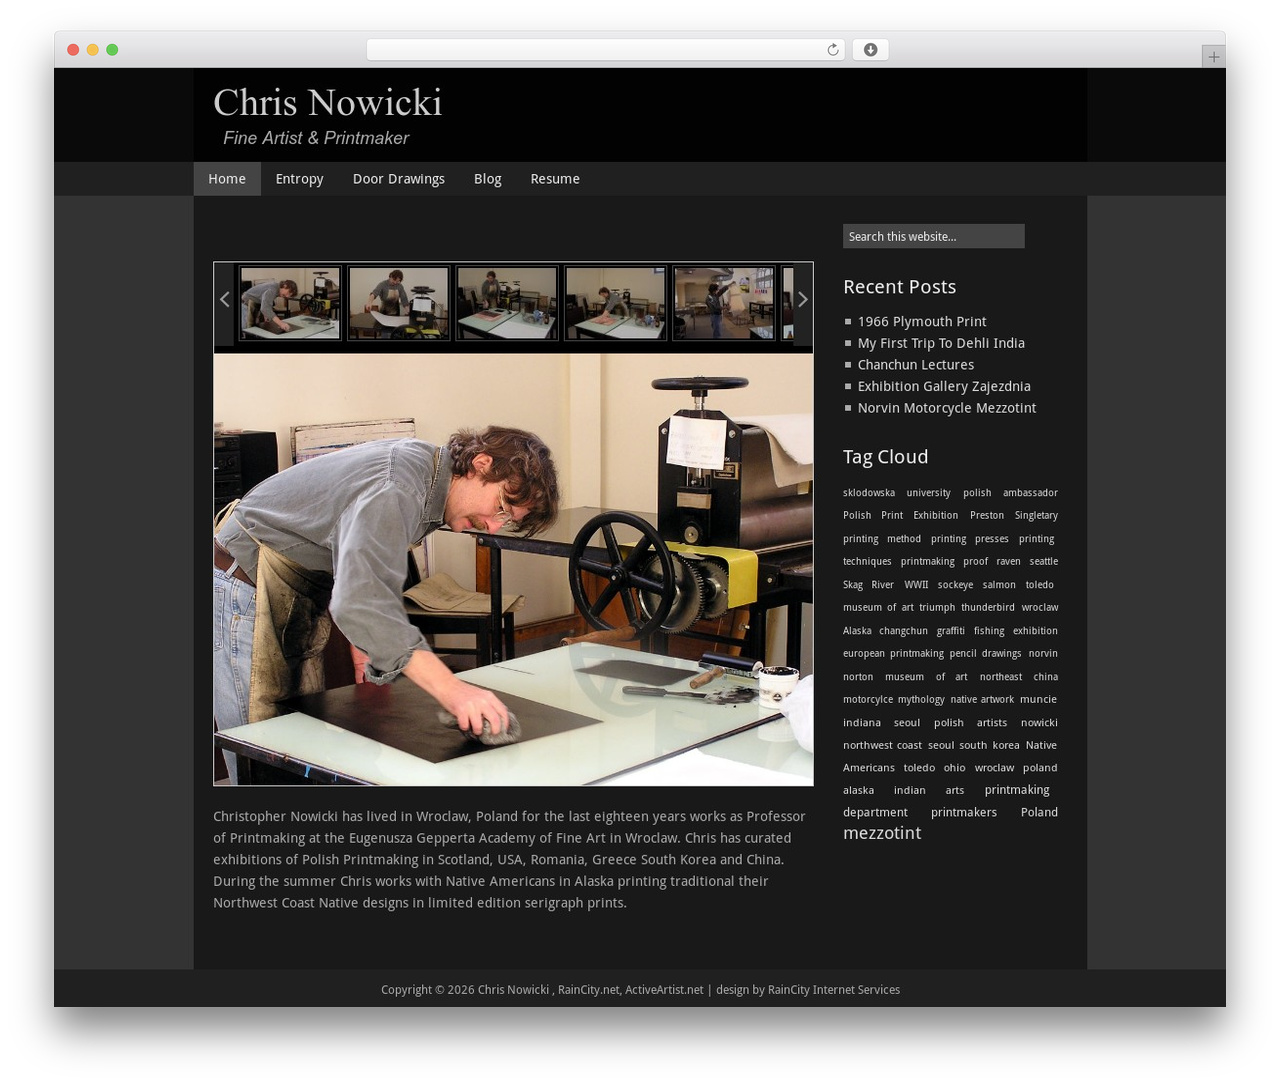Click the thunderbird tag

tap(988, 608)
